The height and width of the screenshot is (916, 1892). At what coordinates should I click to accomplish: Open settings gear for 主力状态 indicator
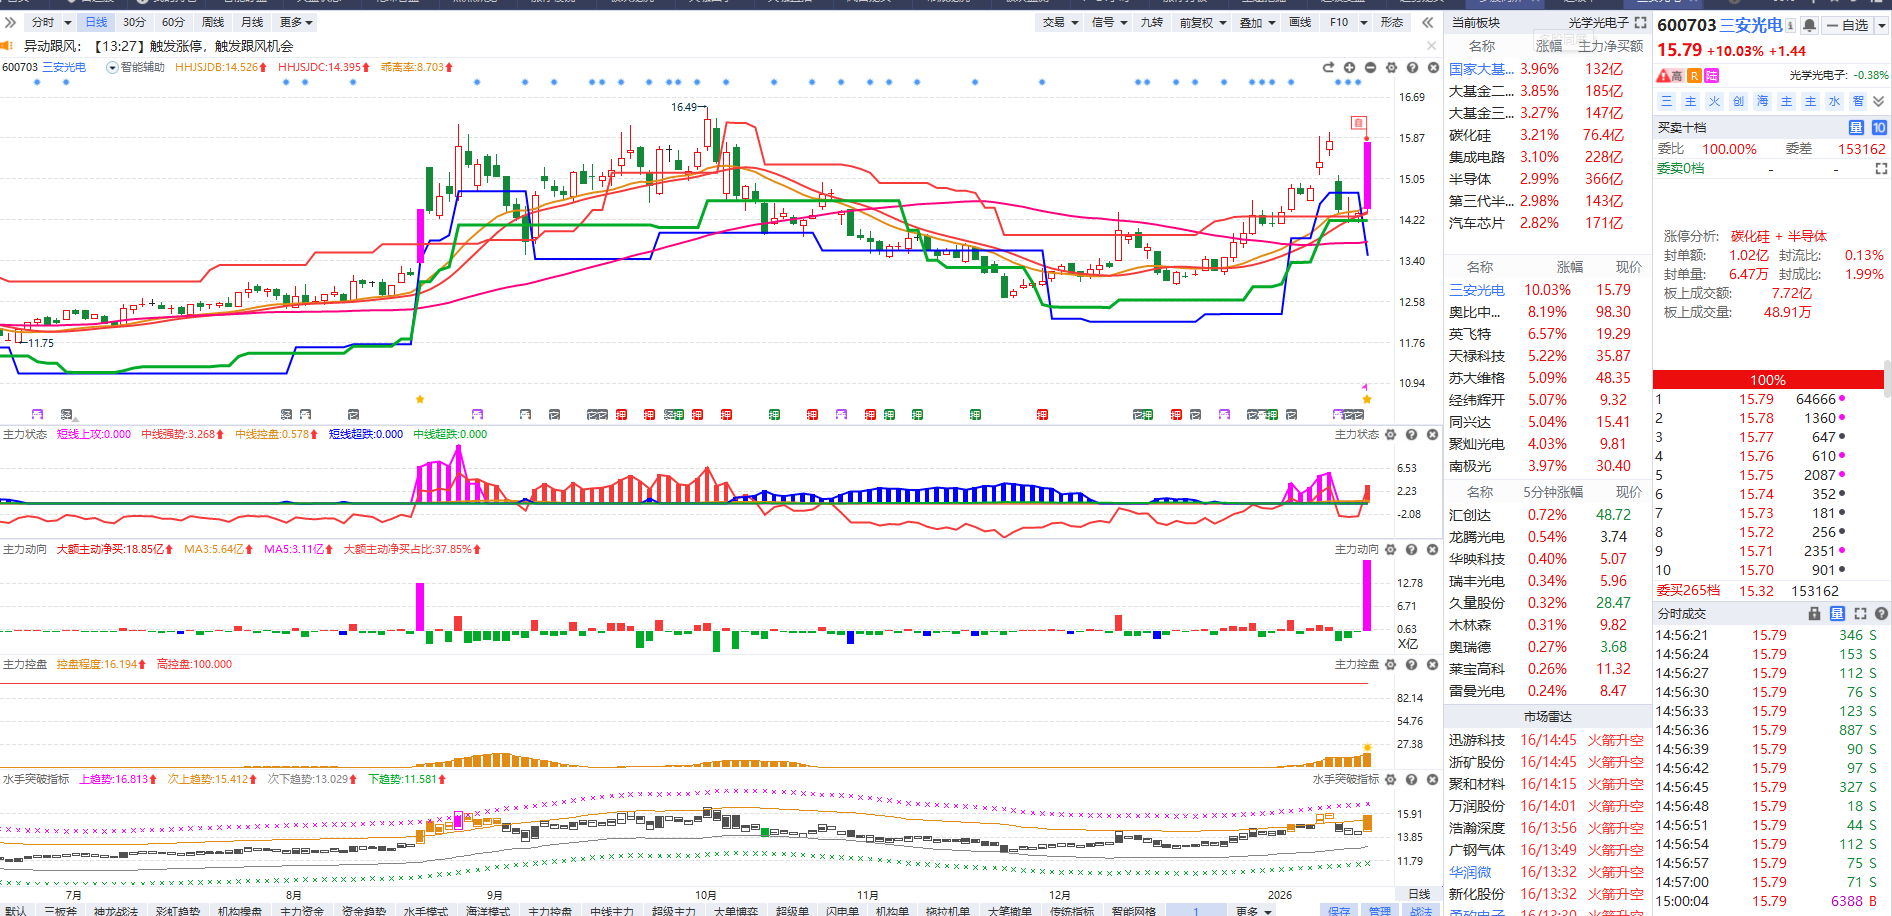pos(1390,435)
